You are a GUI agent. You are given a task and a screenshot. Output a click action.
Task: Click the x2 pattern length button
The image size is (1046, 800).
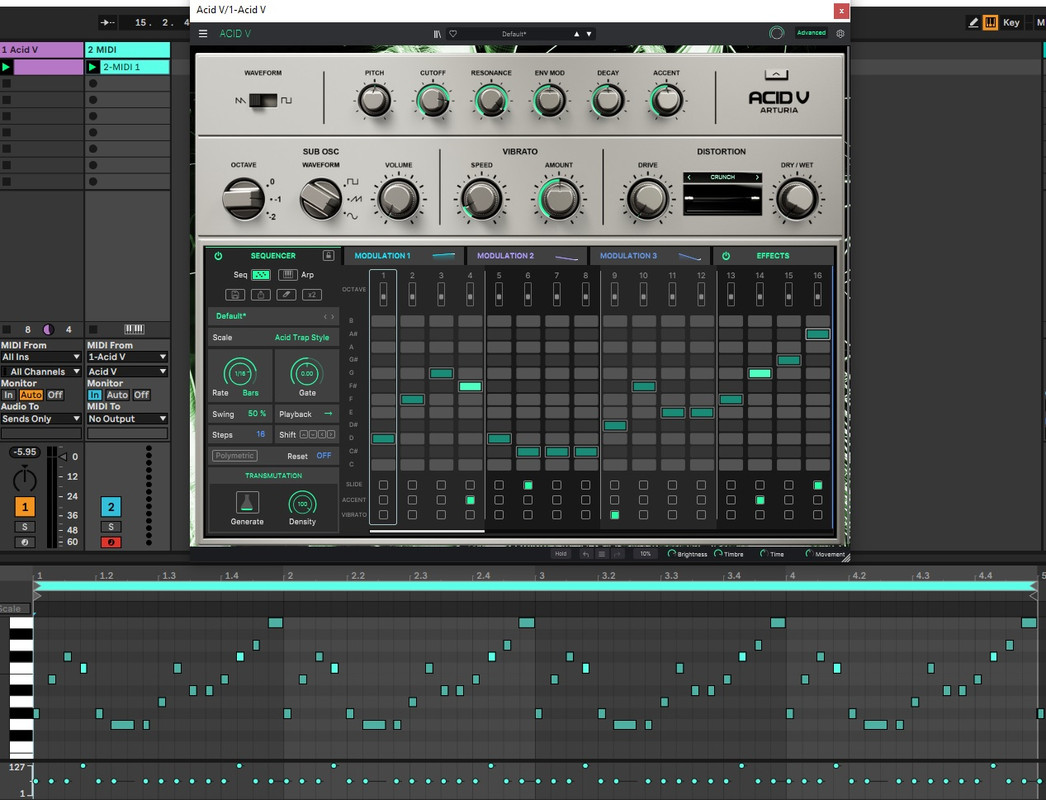[312, 294]
